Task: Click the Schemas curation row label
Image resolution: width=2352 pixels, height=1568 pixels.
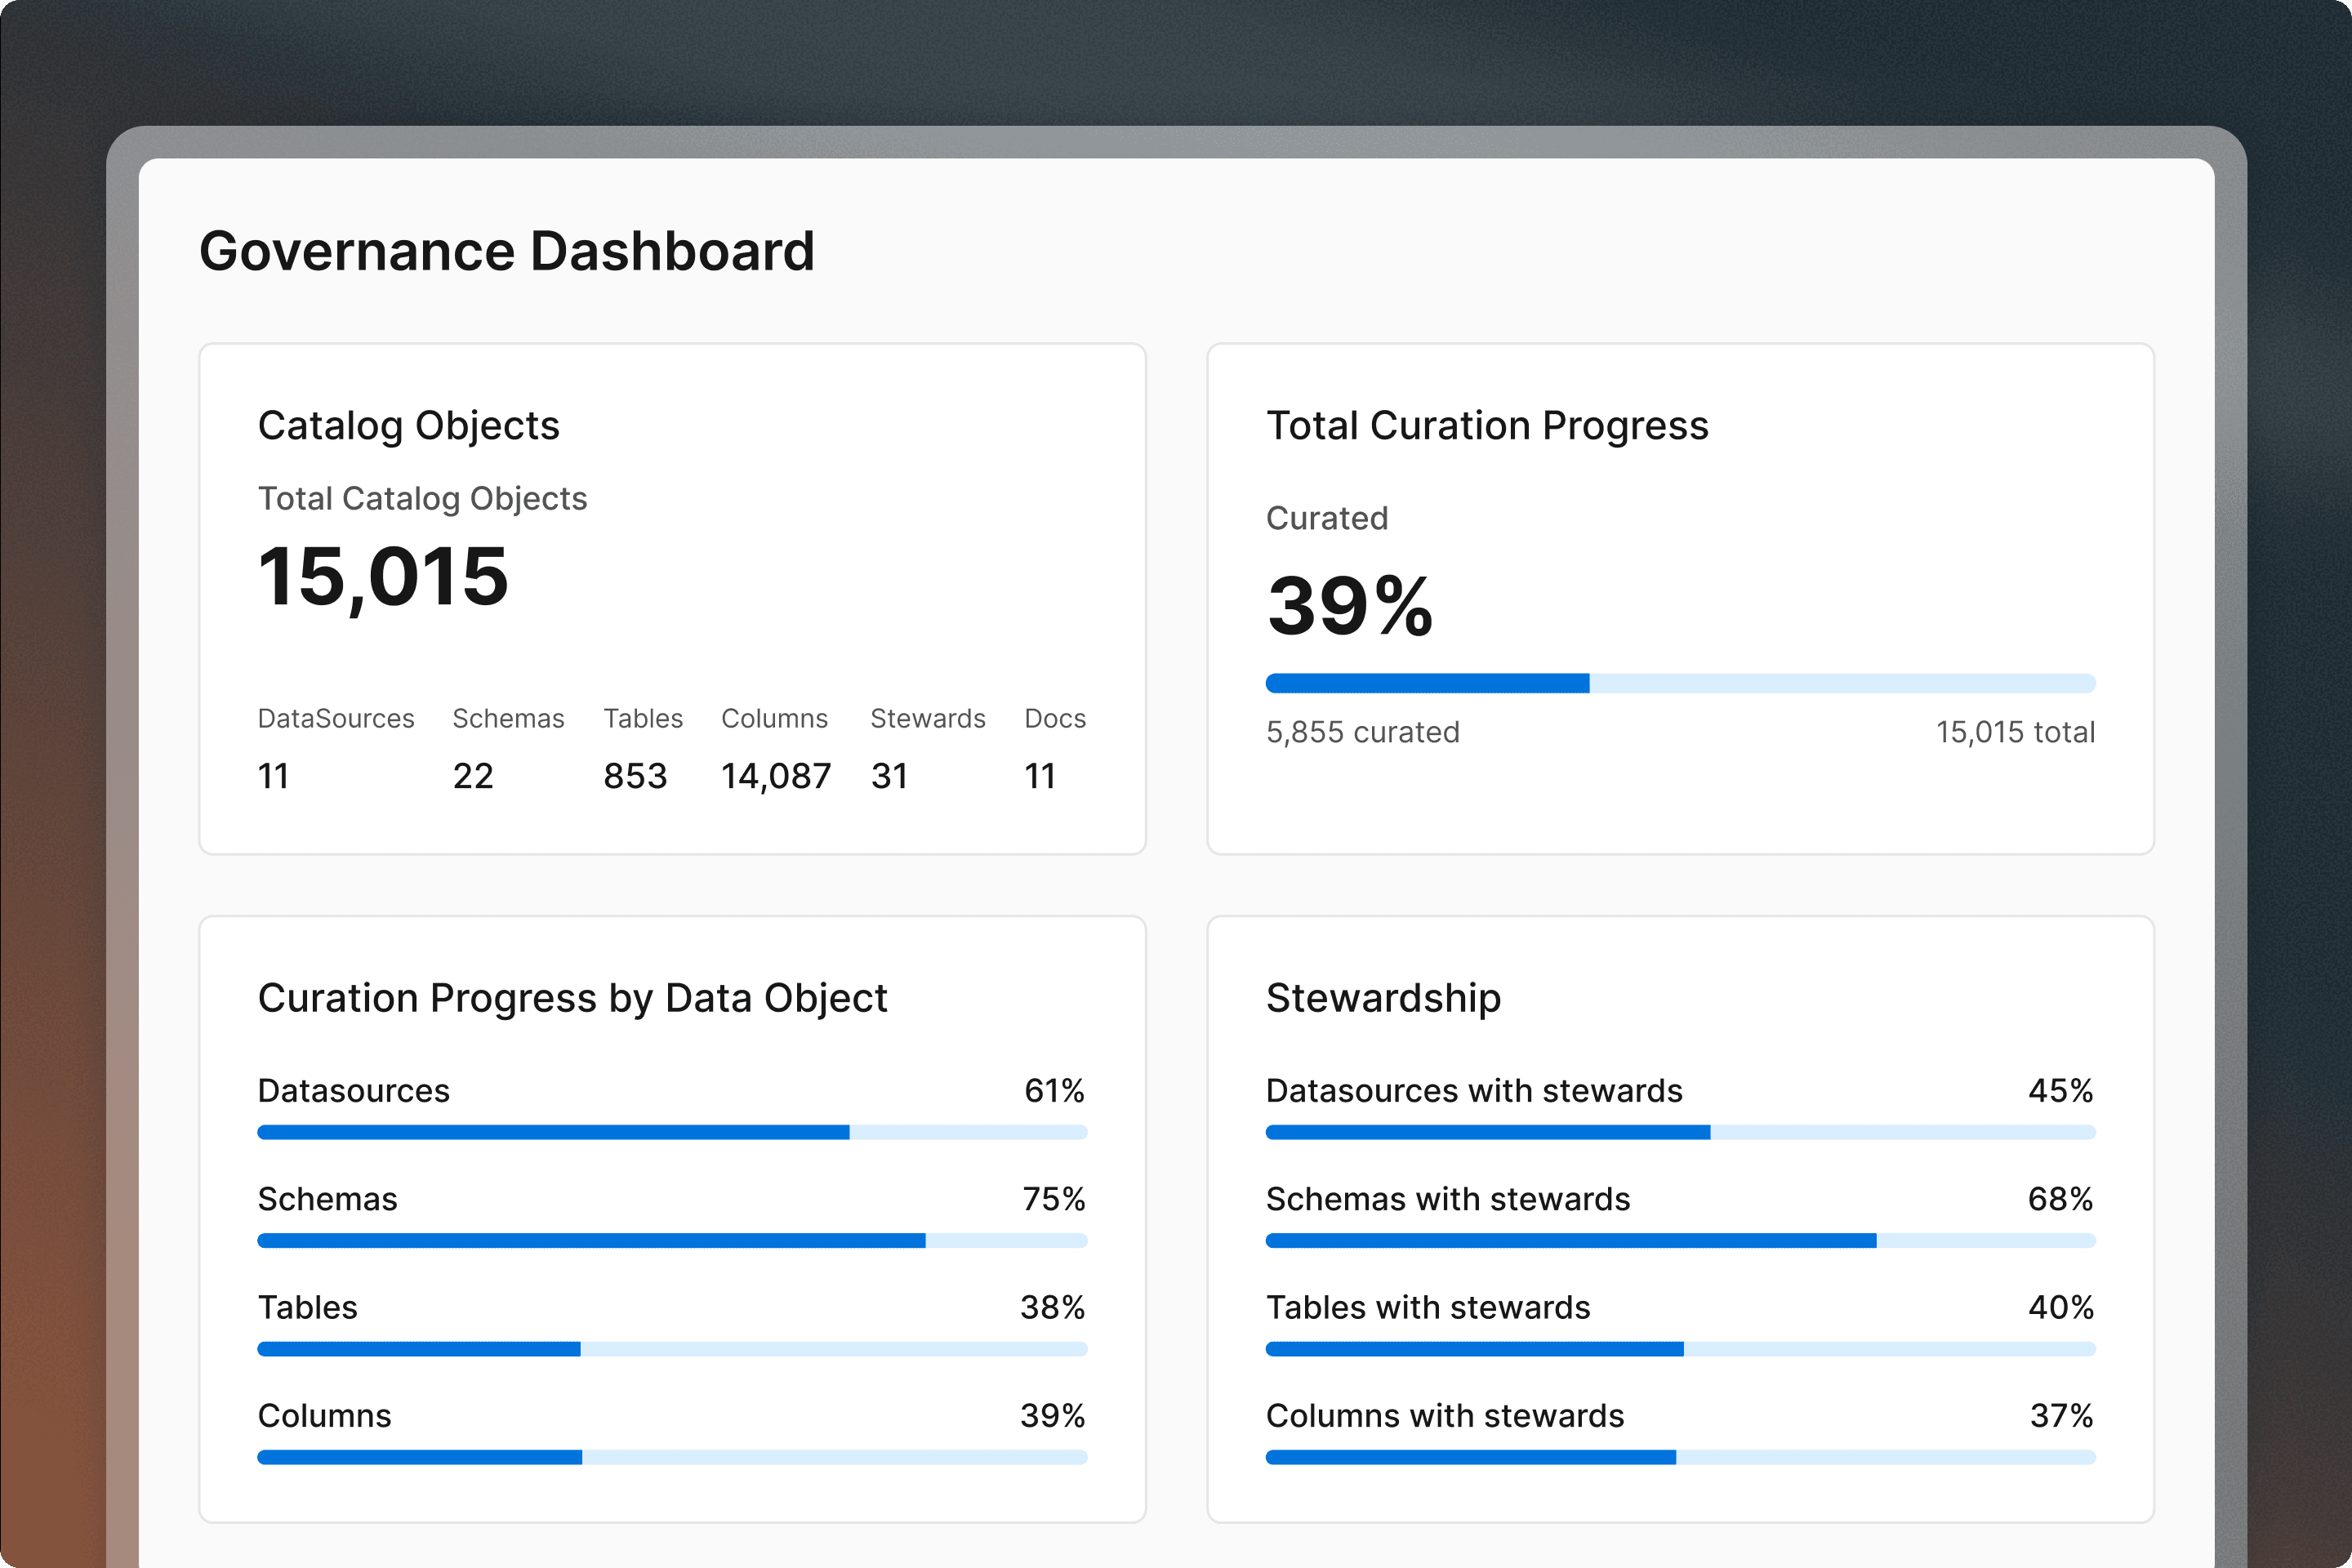Action: (328, 1199)
